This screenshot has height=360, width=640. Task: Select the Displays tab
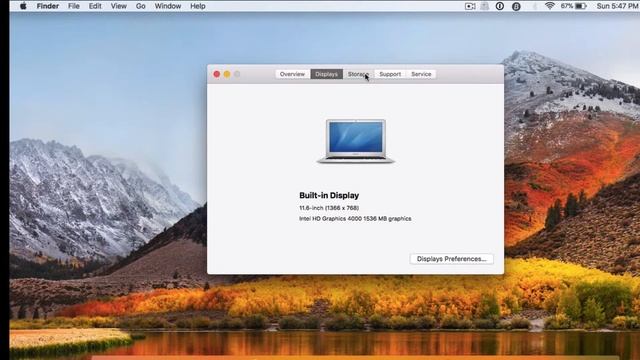(327, 74)
